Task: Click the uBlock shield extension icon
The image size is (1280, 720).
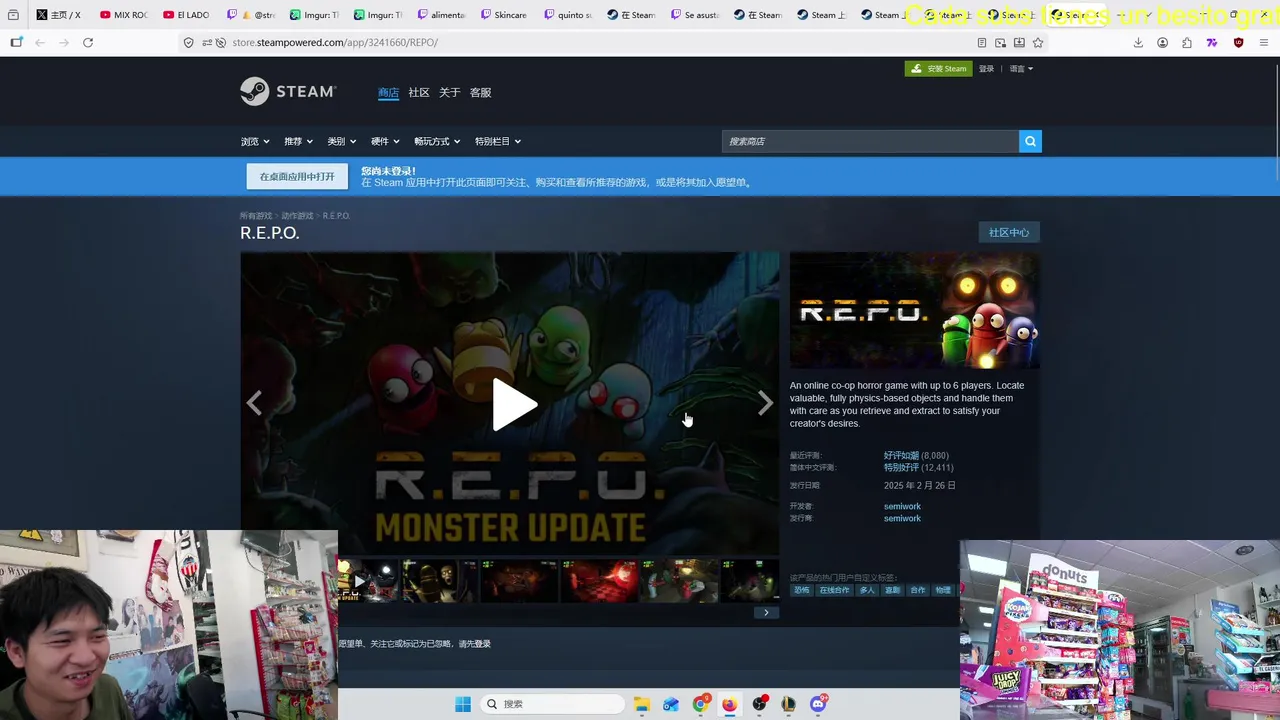Action: [x=1238, y=42]
